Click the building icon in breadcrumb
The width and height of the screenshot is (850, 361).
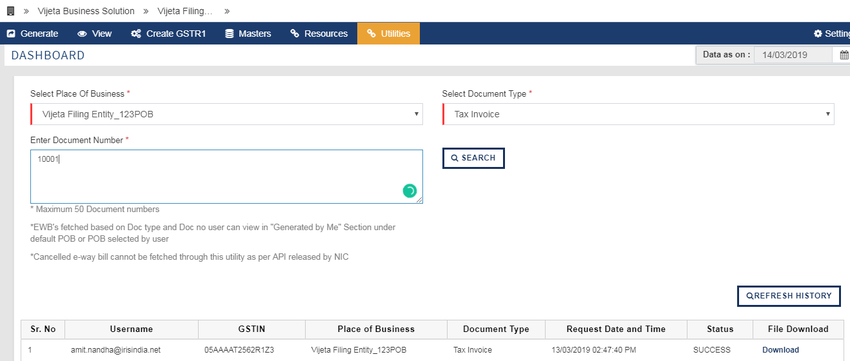pyautogui.click(x=10, y=11)
